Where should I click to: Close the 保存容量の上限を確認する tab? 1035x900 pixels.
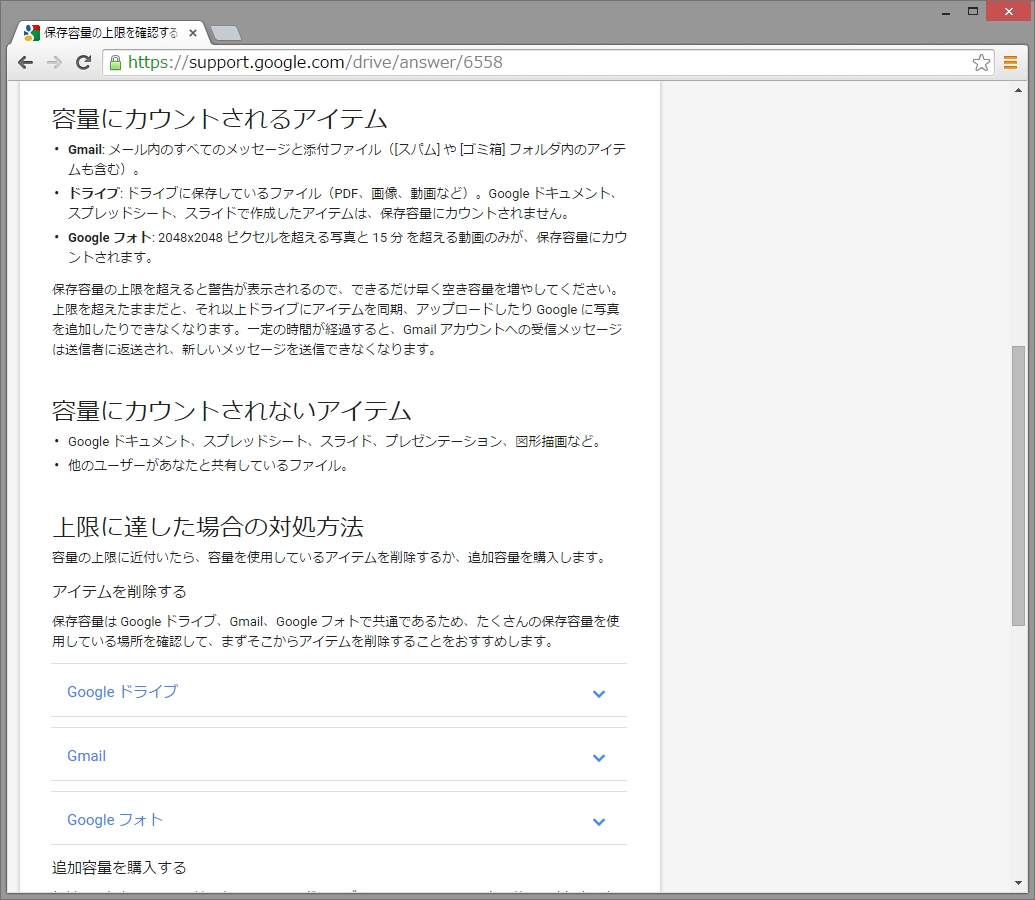[x=193, y=33]
